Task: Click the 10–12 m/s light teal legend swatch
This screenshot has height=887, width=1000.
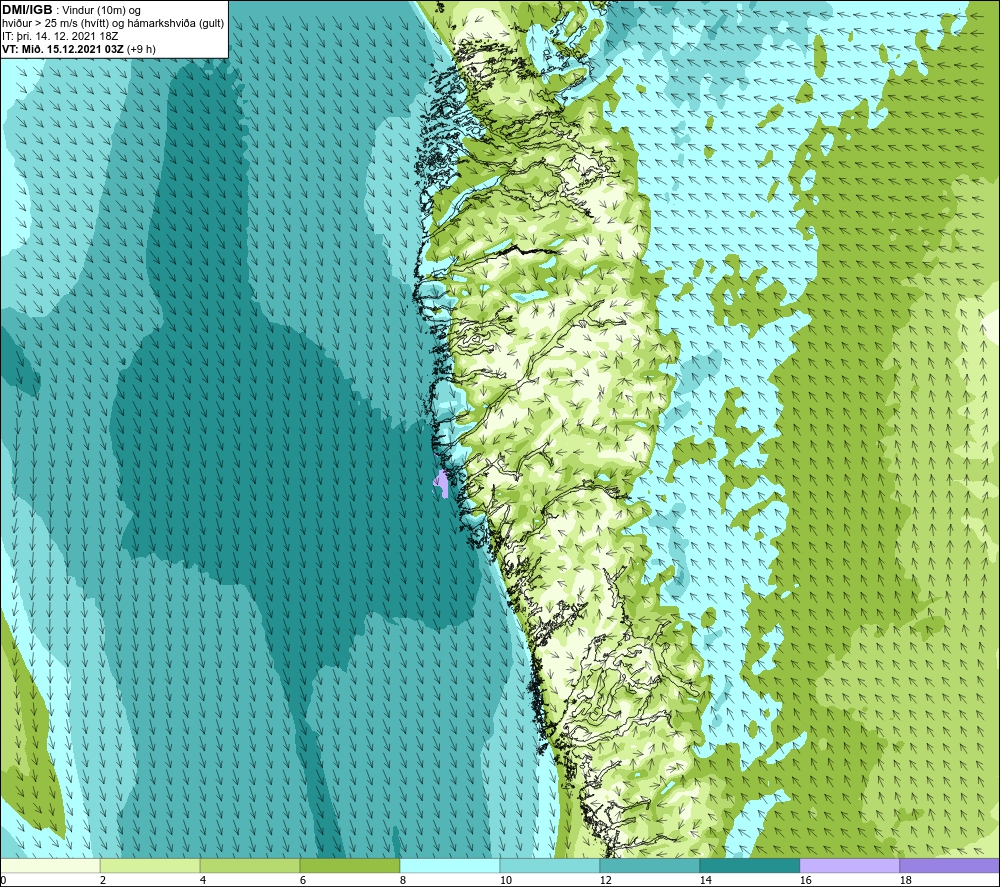Action: [x=550, y=865]
